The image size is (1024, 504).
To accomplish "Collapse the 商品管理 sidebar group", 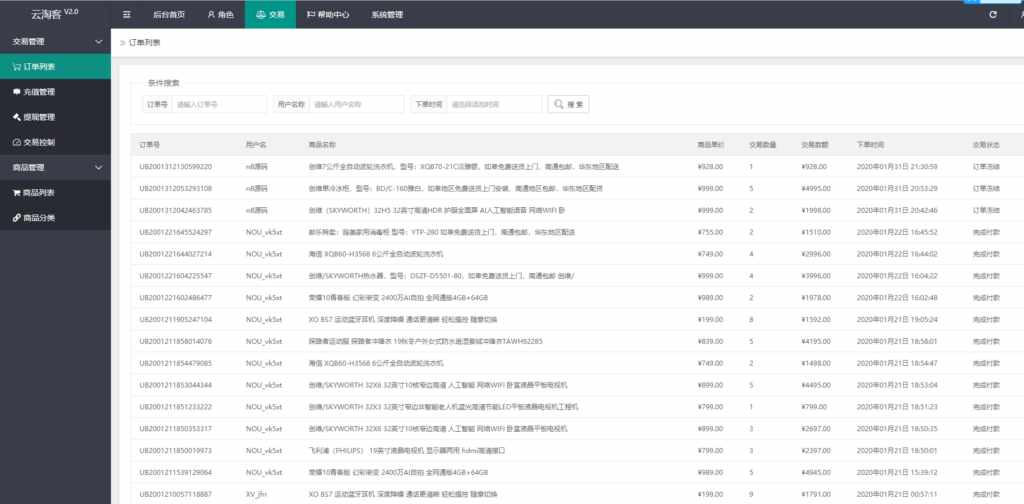I will pyautogui.click(x=99, y=168).
